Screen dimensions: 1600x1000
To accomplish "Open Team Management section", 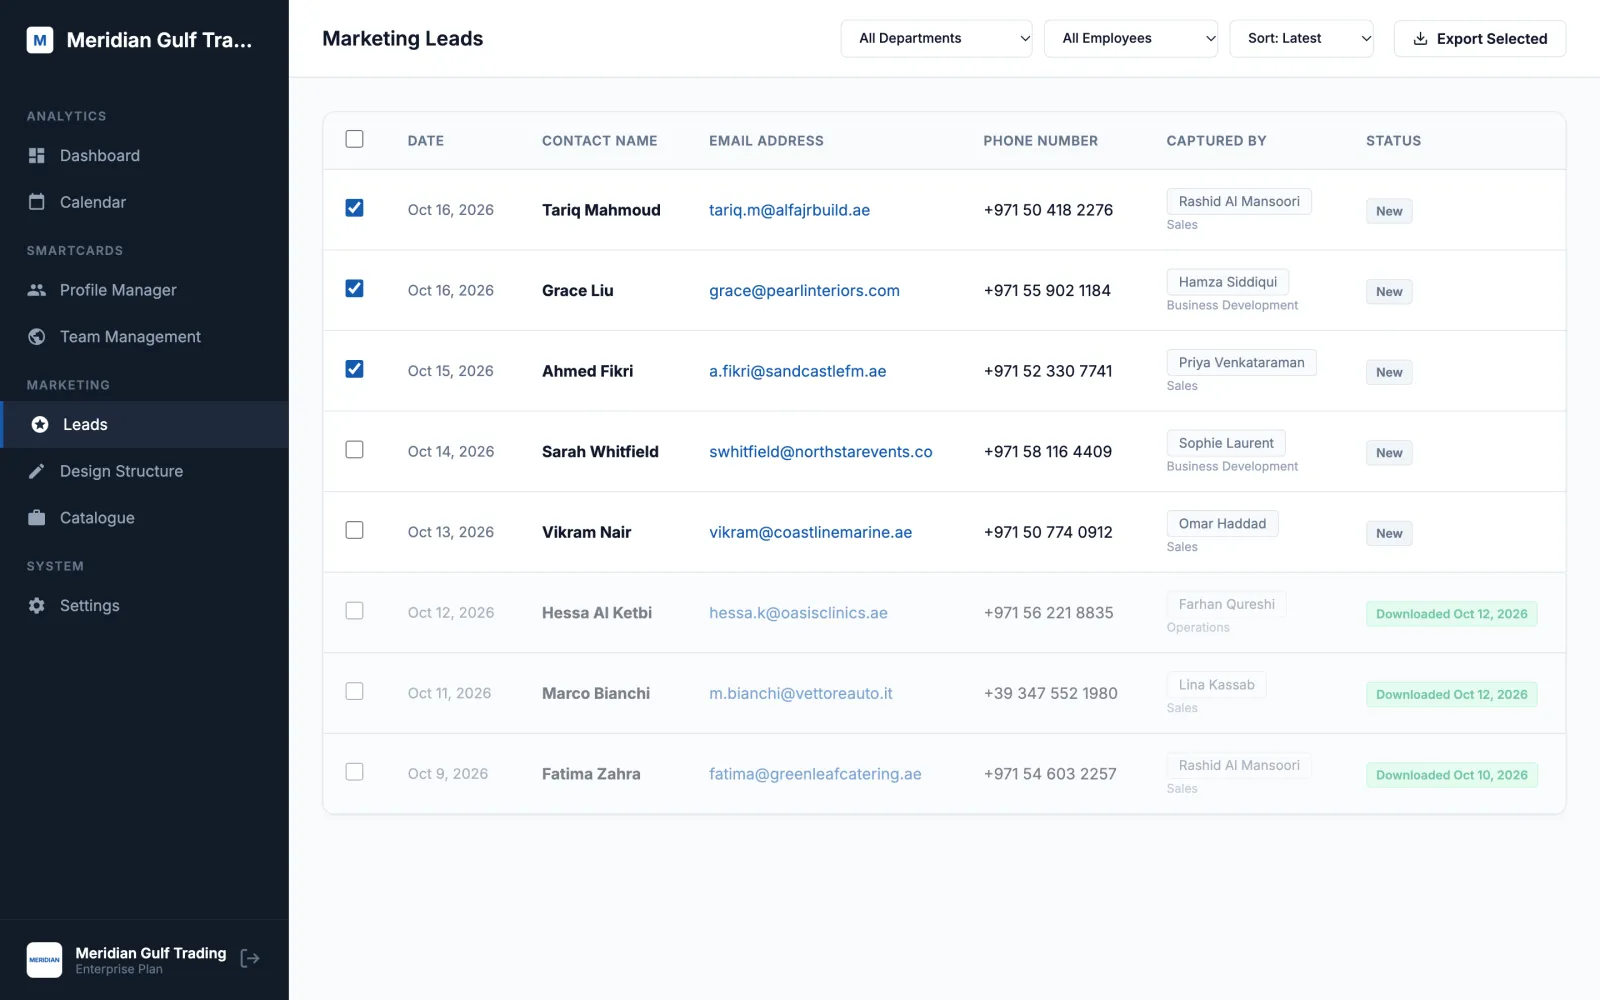I will pos(144,337).
